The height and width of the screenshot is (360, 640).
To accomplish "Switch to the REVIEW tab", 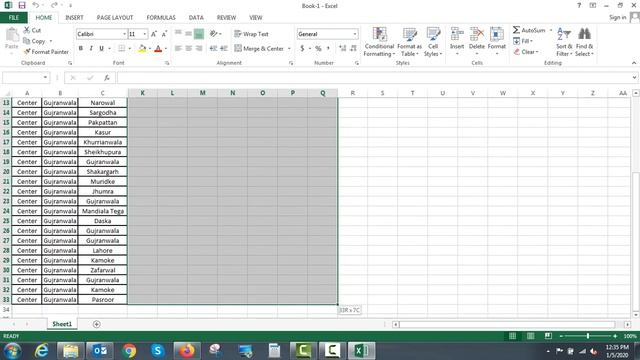I will [226, 18].
